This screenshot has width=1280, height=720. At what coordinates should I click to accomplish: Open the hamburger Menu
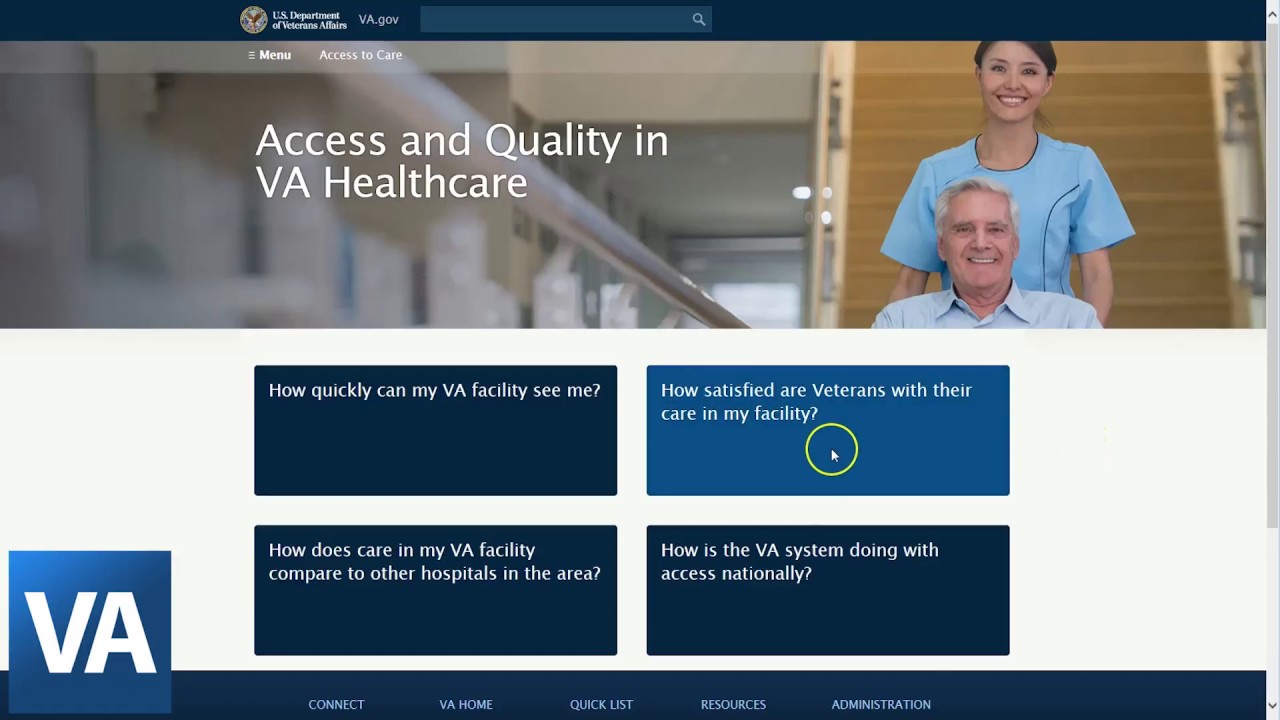pos(270,55)
